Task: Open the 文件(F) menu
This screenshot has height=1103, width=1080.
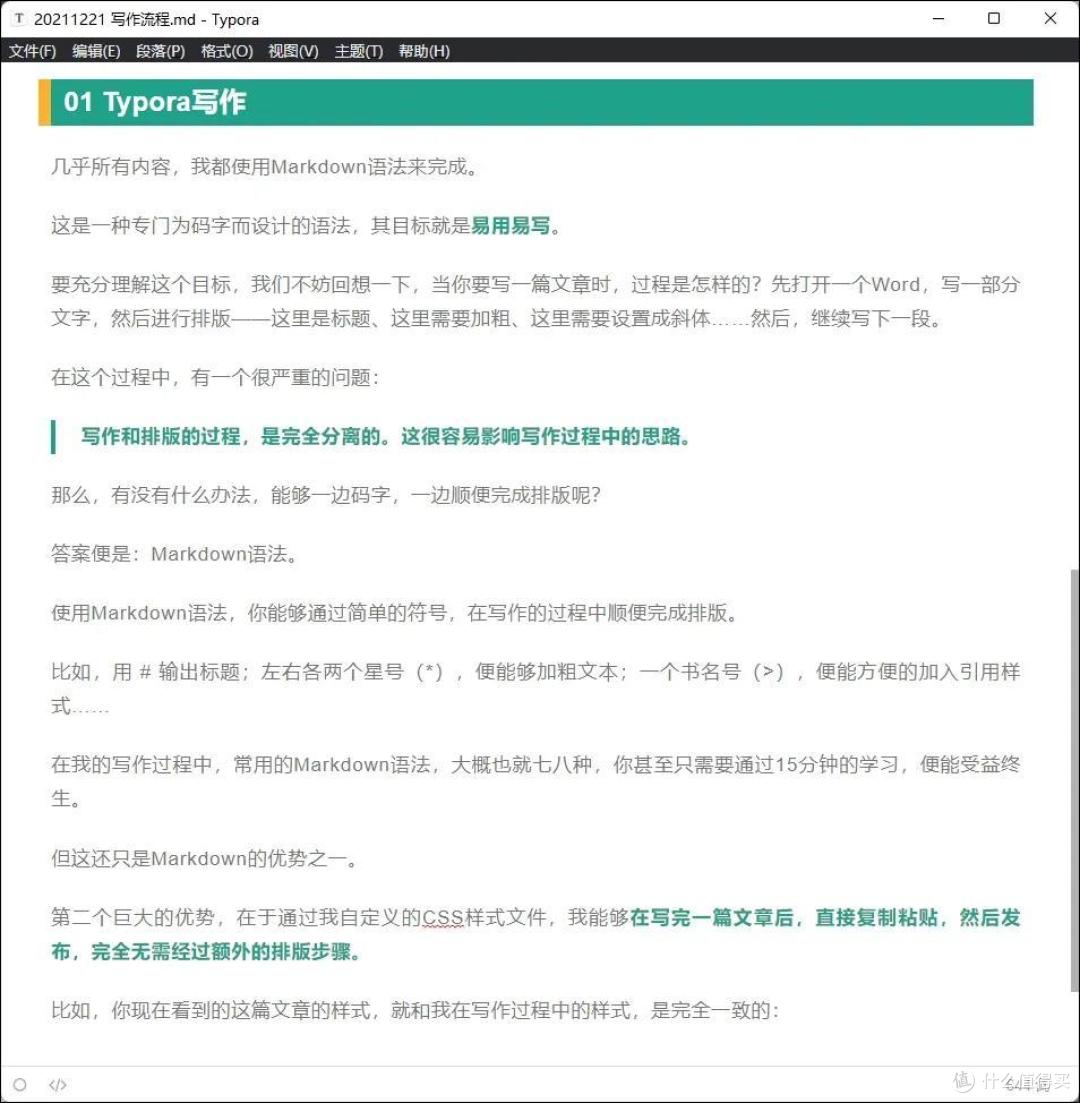Action: tap(32, 51)
